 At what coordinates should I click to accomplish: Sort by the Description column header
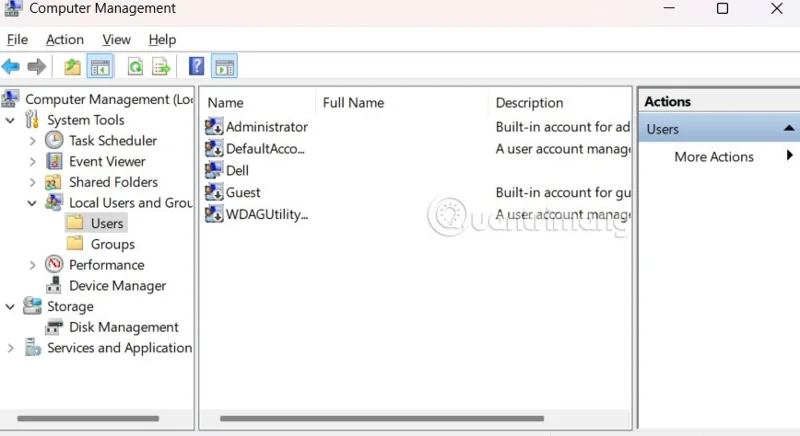[530, 102]
